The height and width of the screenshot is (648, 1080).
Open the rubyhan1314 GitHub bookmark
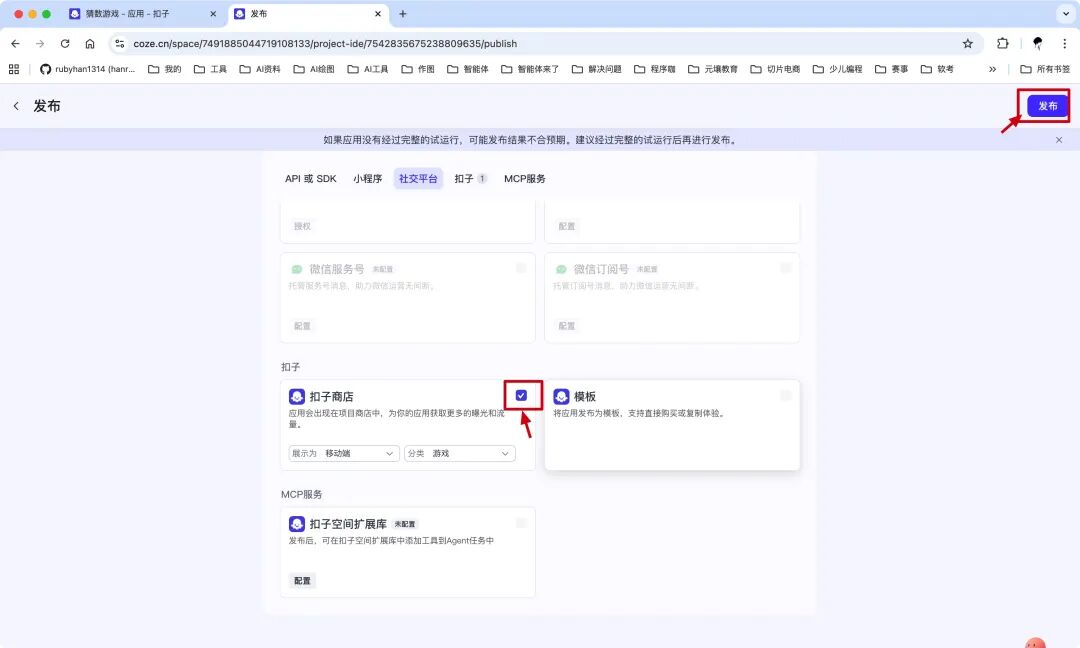[87, 69]
